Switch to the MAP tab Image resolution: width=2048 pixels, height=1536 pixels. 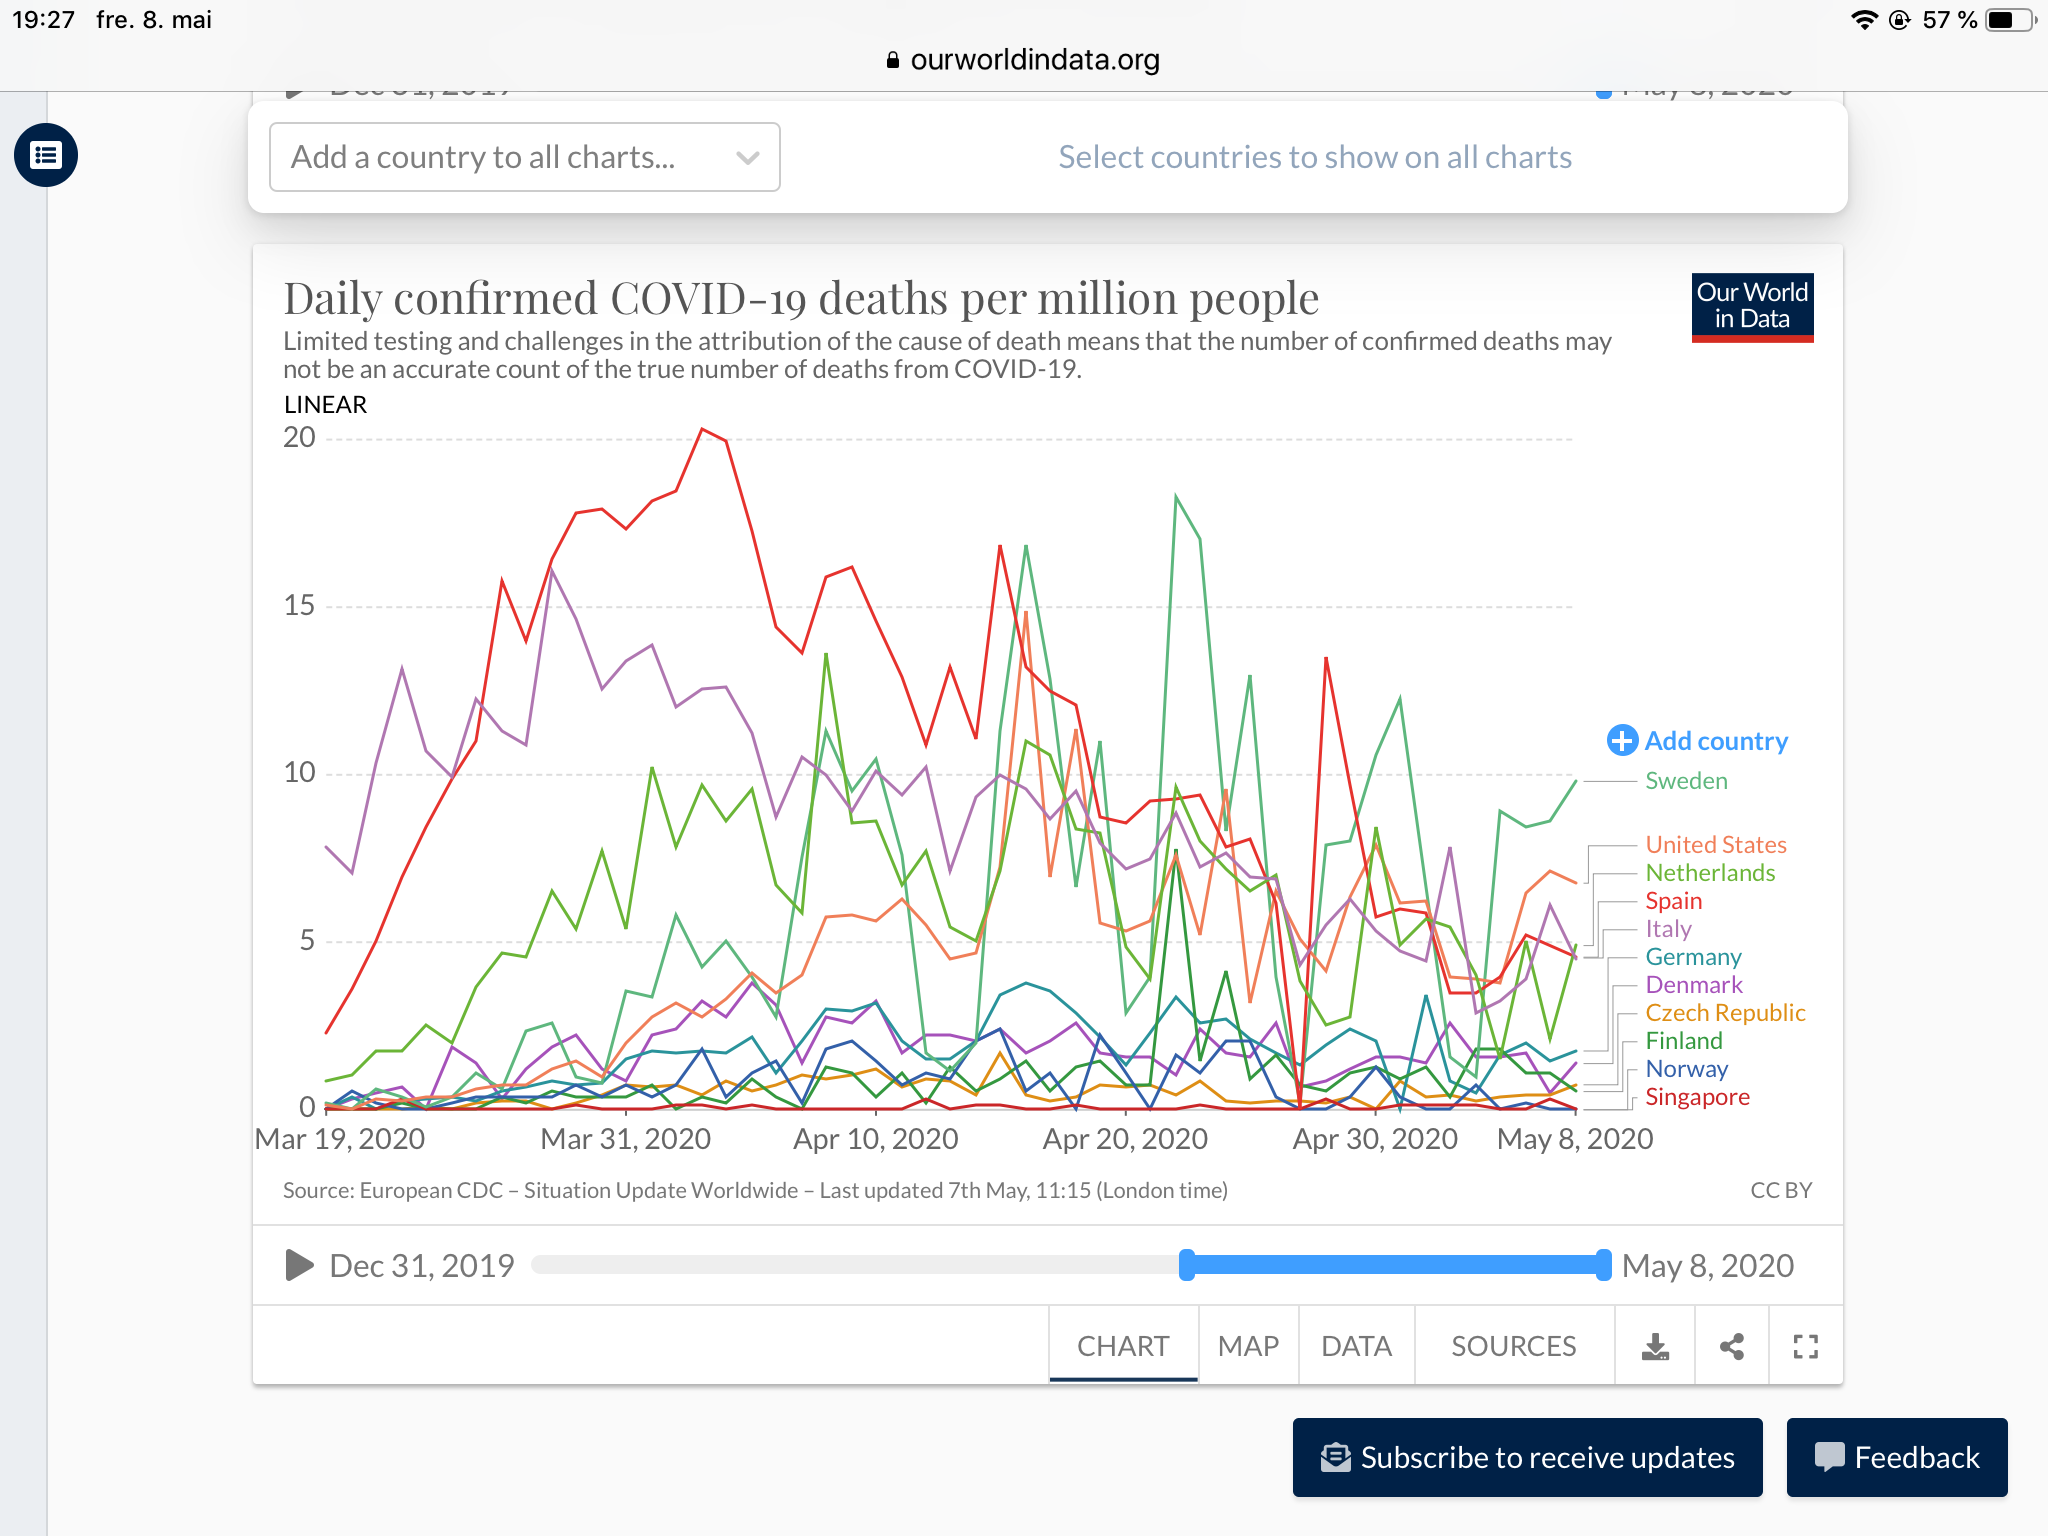point(1248,1347)
